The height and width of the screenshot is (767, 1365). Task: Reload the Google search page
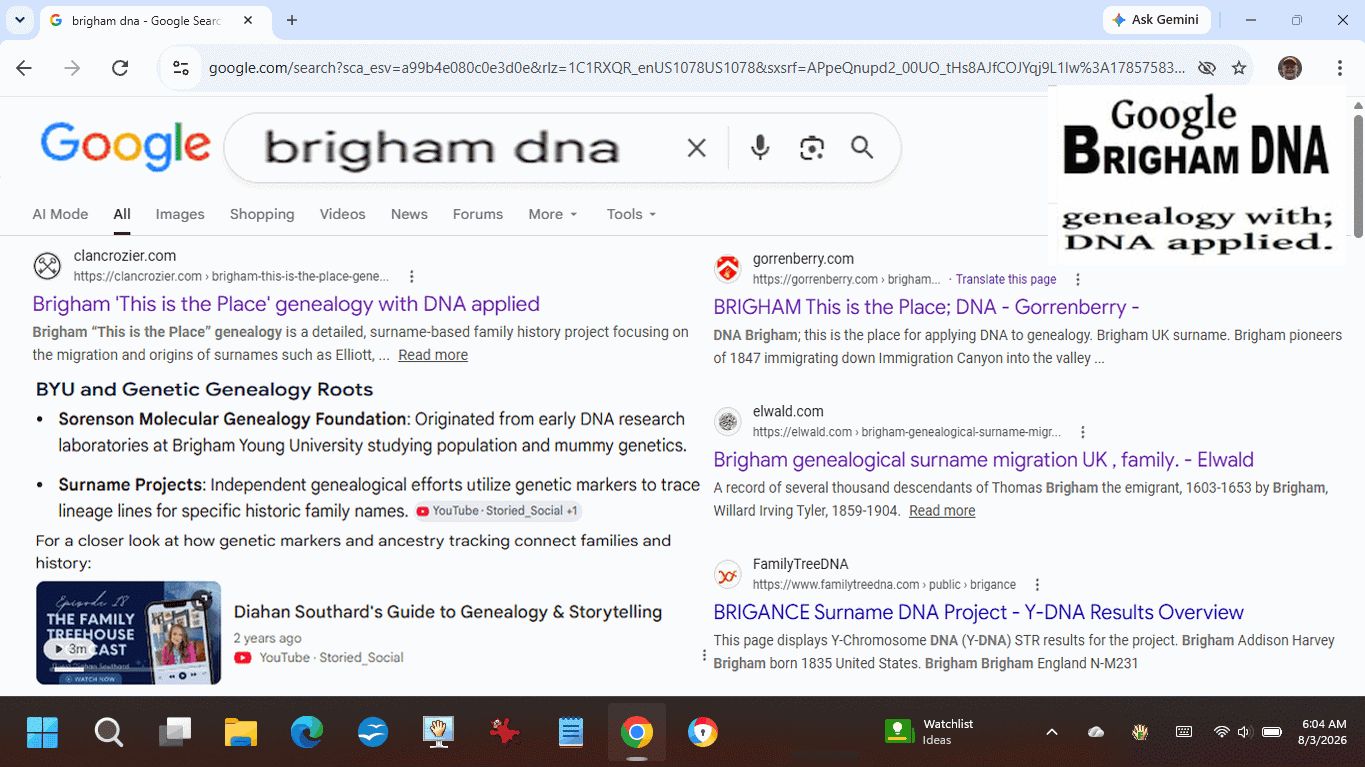(120, 68)
